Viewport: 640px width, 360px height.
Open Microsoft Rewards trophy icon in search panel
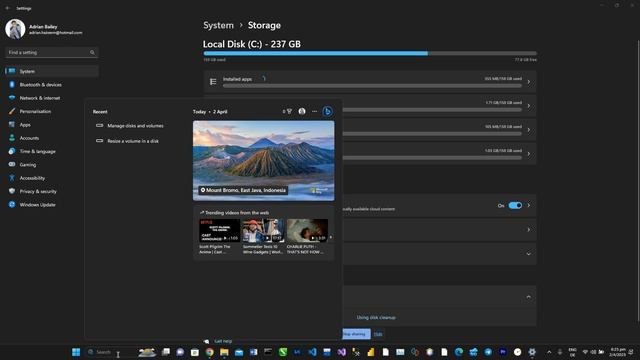(289, 111)
